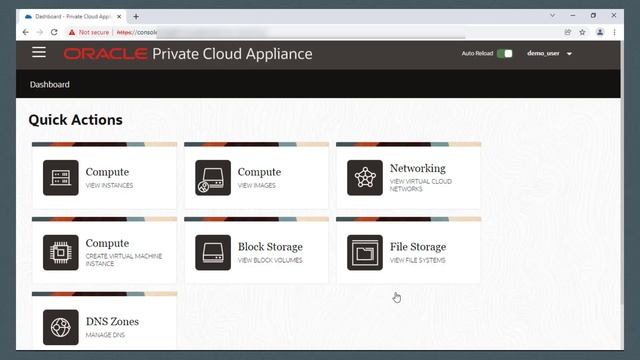Open the hamburger navigation menu

point(39,52)
